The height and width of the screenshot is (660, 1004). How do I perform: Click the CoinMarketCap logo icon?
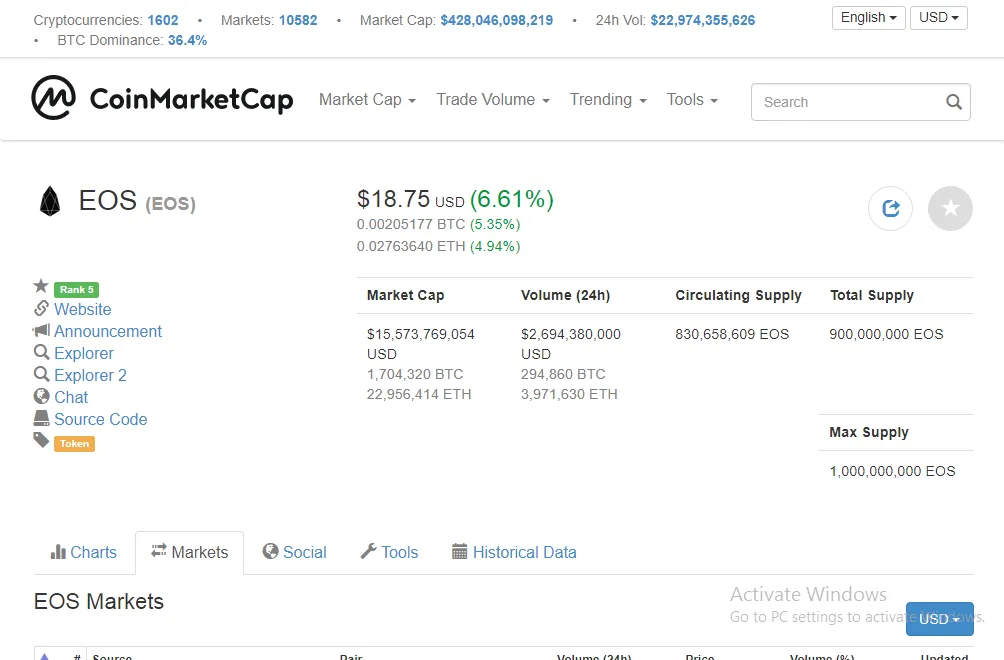53,98
